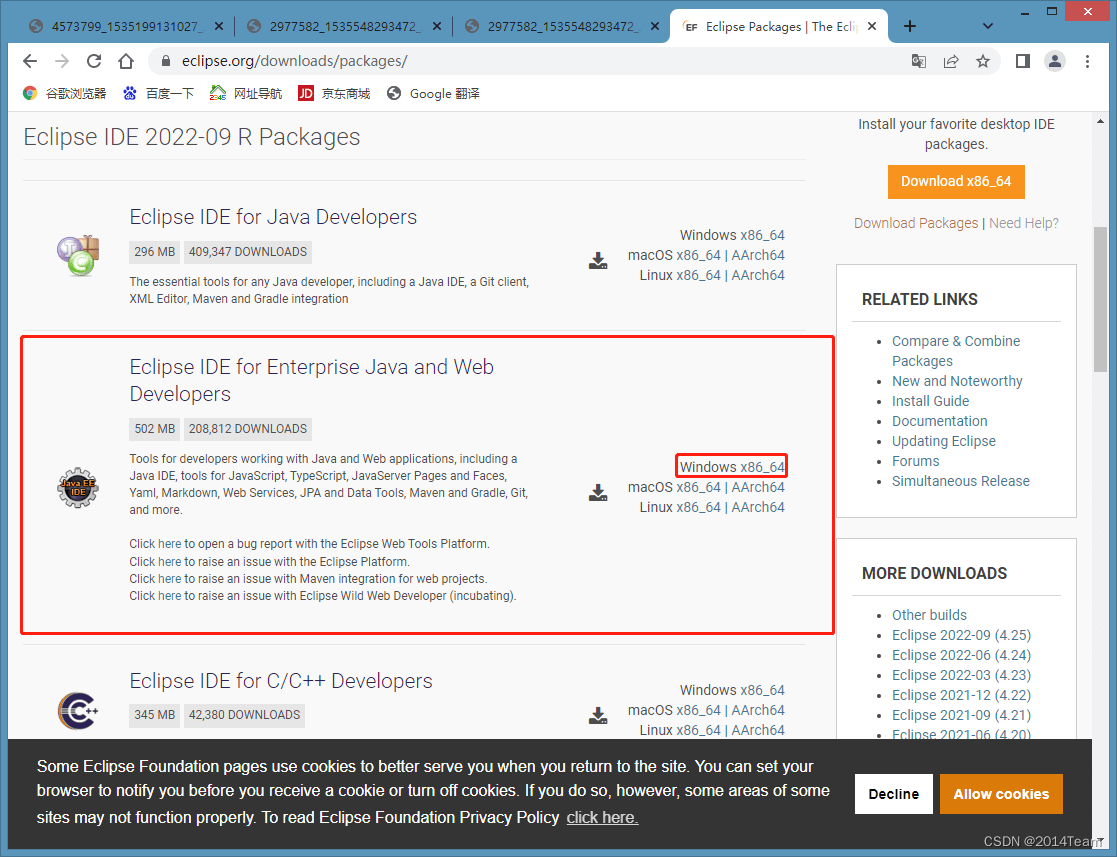Click the home page icon
The height and width of the screenshot is (857, 1117).
point(126,61)
